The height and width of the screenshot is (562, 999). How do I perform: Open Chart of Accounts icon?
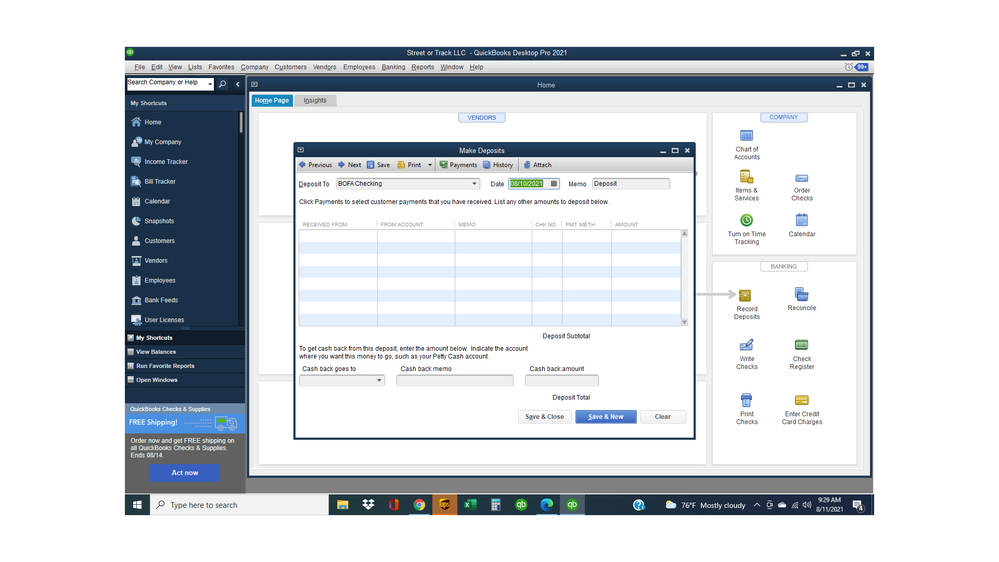[x=746, y=136]
